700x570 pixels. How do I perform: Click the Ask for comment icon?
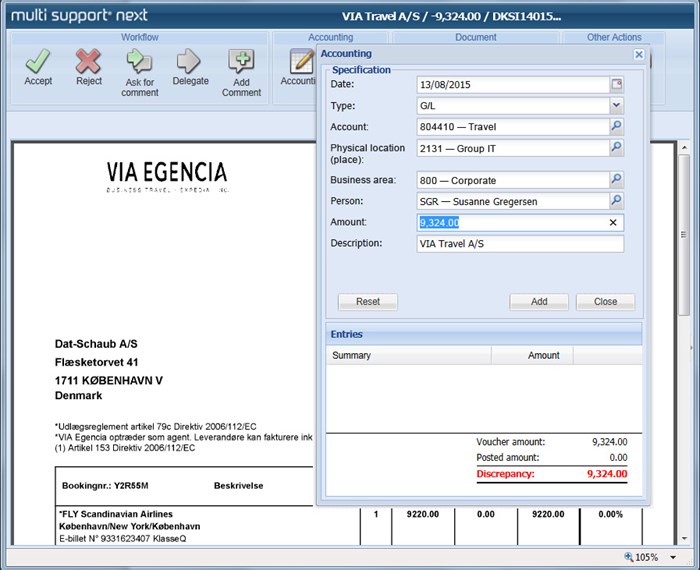pyautogui.click(x=139, y=61)
